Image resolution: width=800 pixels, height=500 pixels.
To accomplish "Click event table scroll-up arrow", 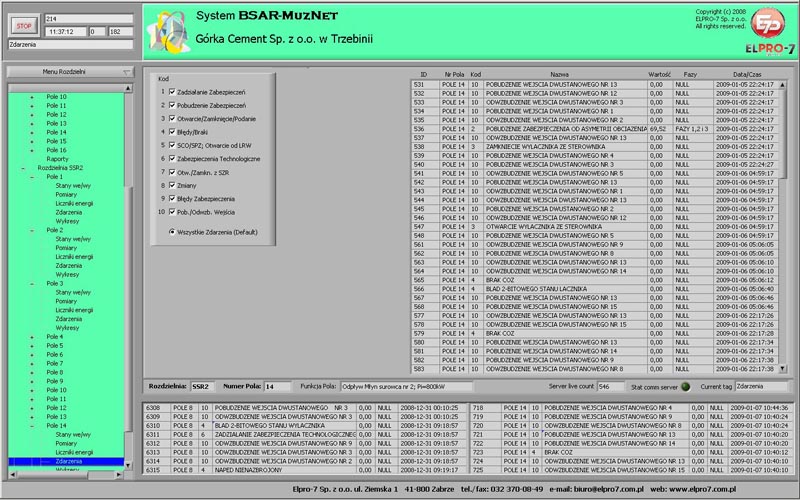I will point(783,85).
